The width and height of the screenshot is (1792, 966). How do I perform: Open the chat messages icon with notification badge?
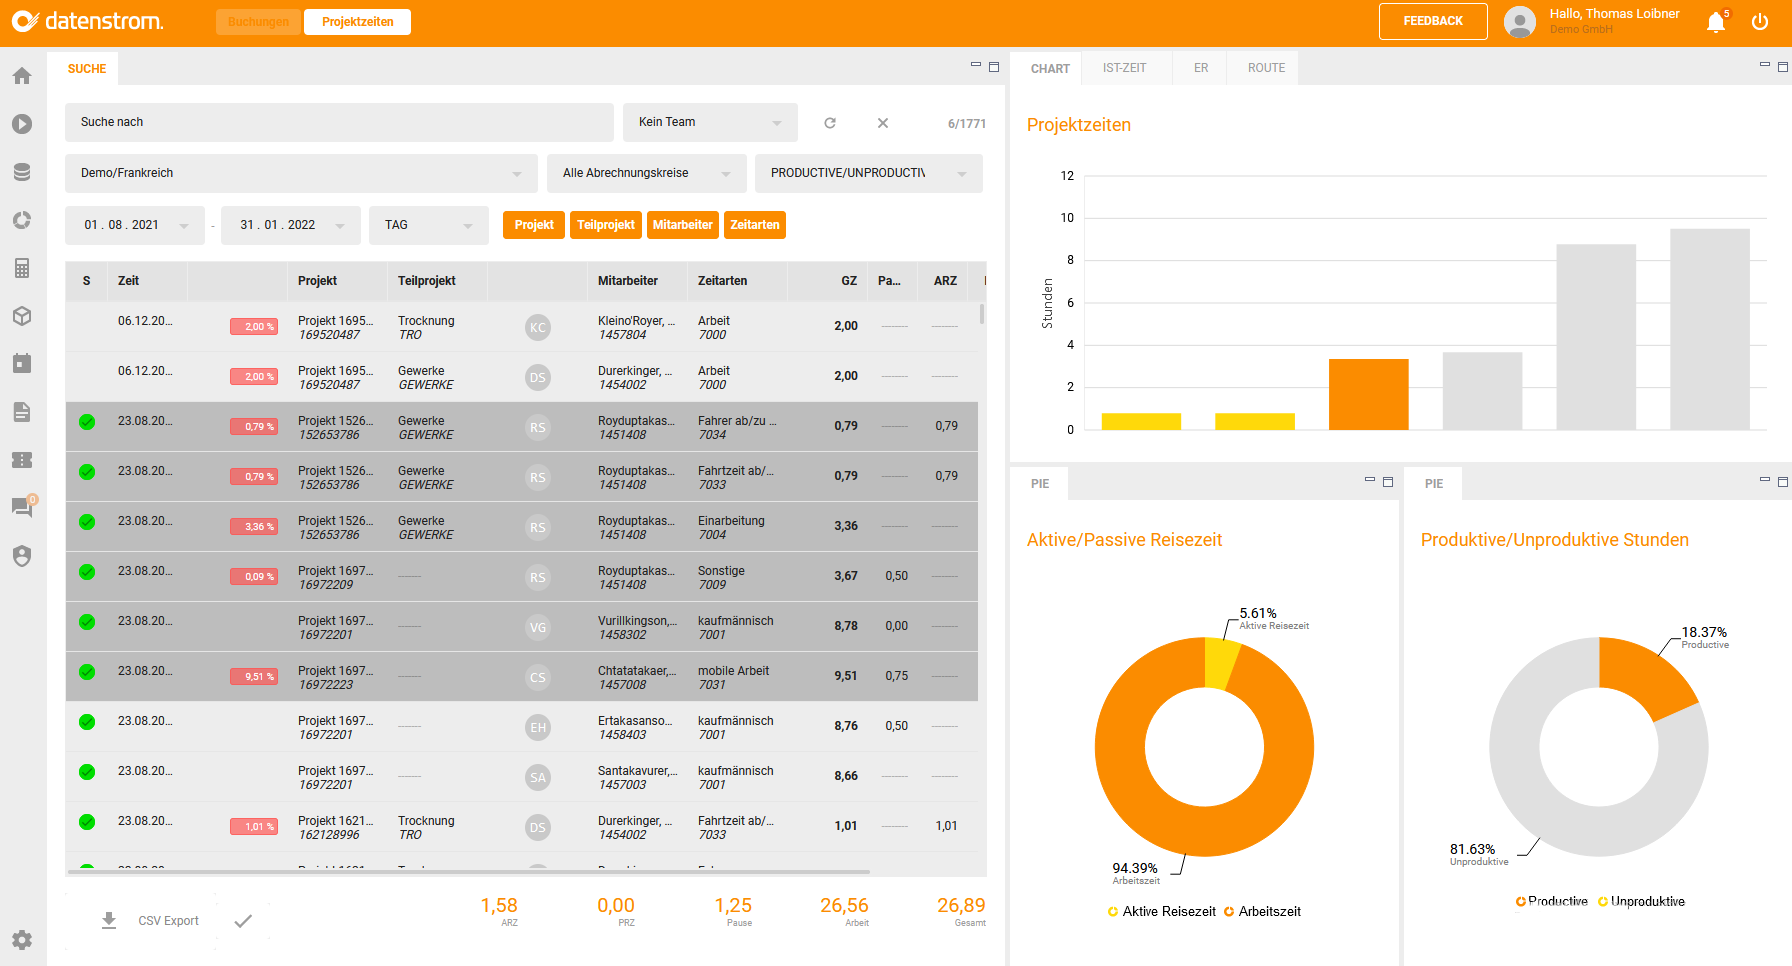[x=21, y=508]
